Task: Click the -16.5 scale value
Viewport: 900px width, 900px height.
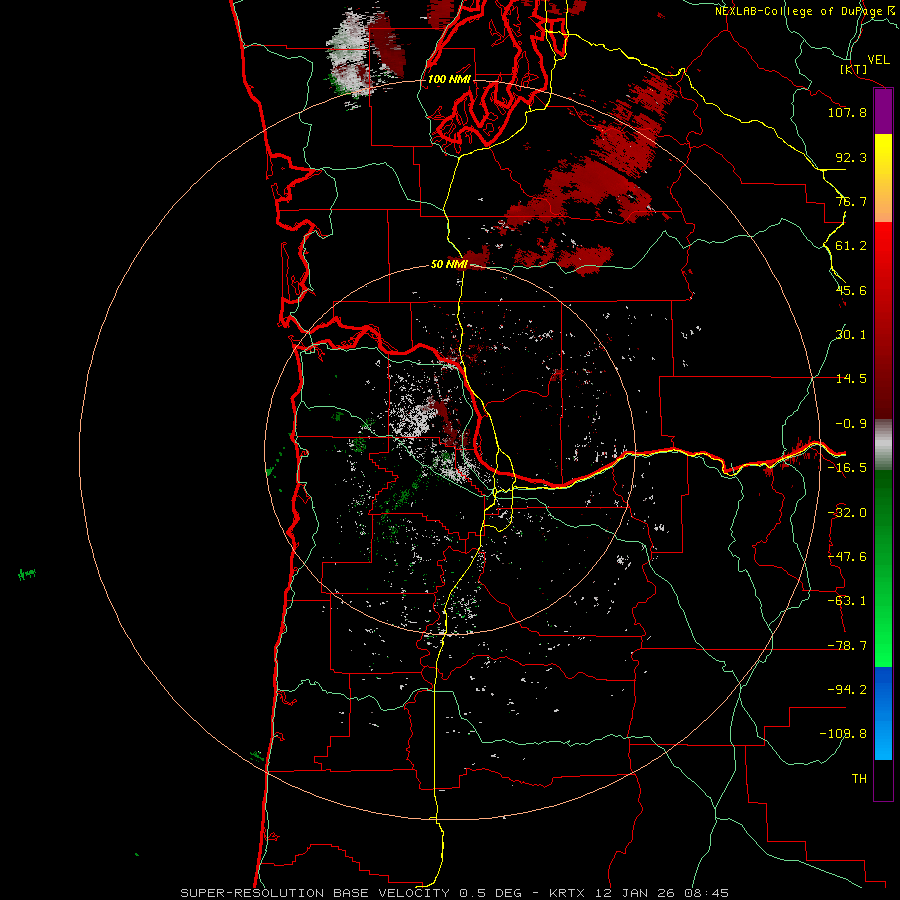Action: pos(847,468)
